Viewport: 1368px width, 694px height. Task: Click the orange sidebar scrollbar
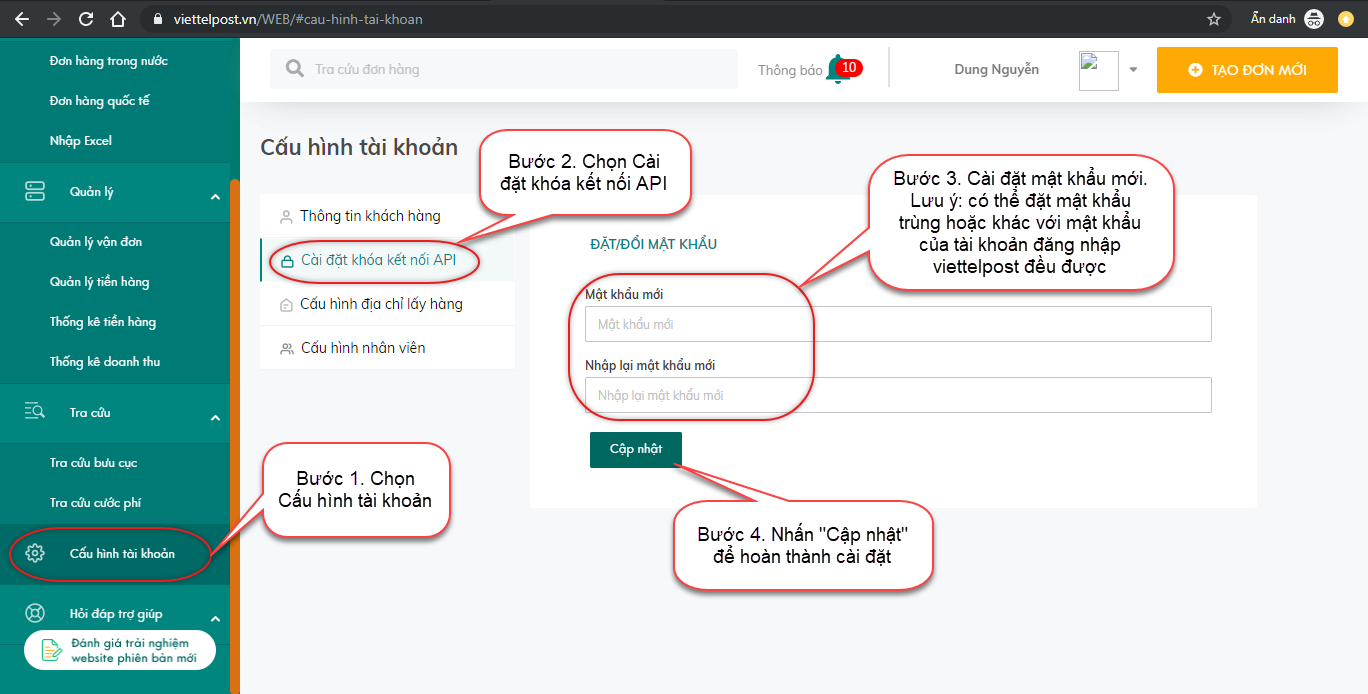click(235, 435)
